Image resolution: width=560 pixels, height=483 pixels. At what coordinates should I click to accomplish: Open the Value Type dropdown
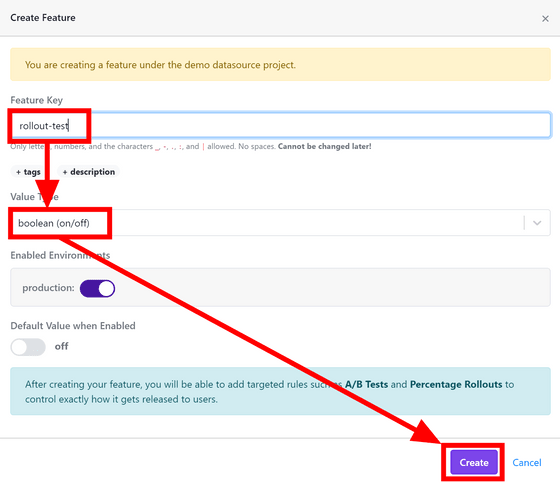pyautogui.click(x=280, y=223)
